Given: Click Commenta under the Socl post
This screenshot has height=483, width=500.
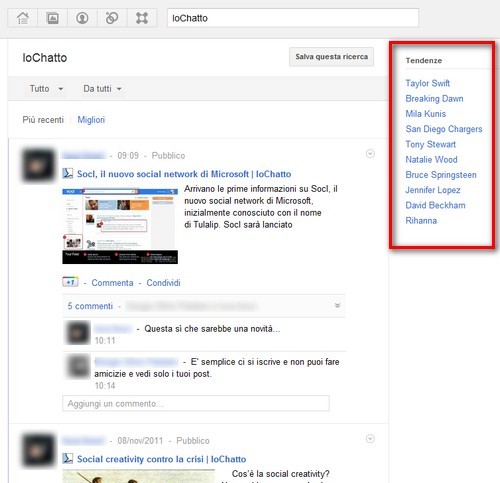Looking at the screenshot, I should [112, 283].
